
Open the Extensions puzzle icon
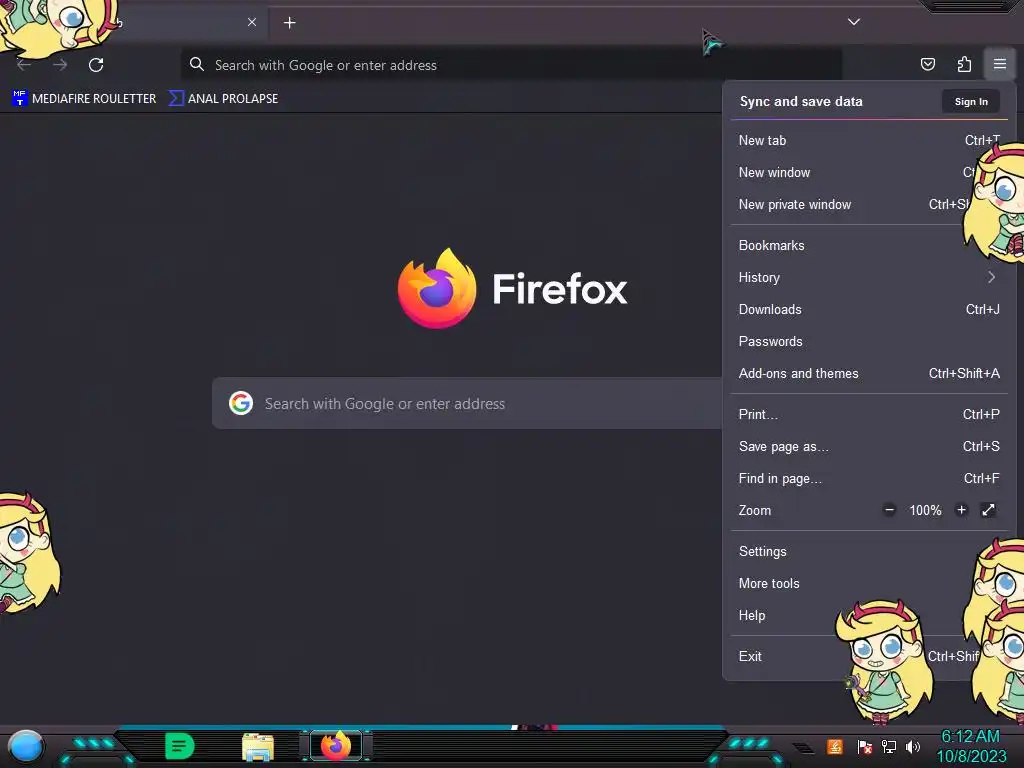tap(964, 64)
